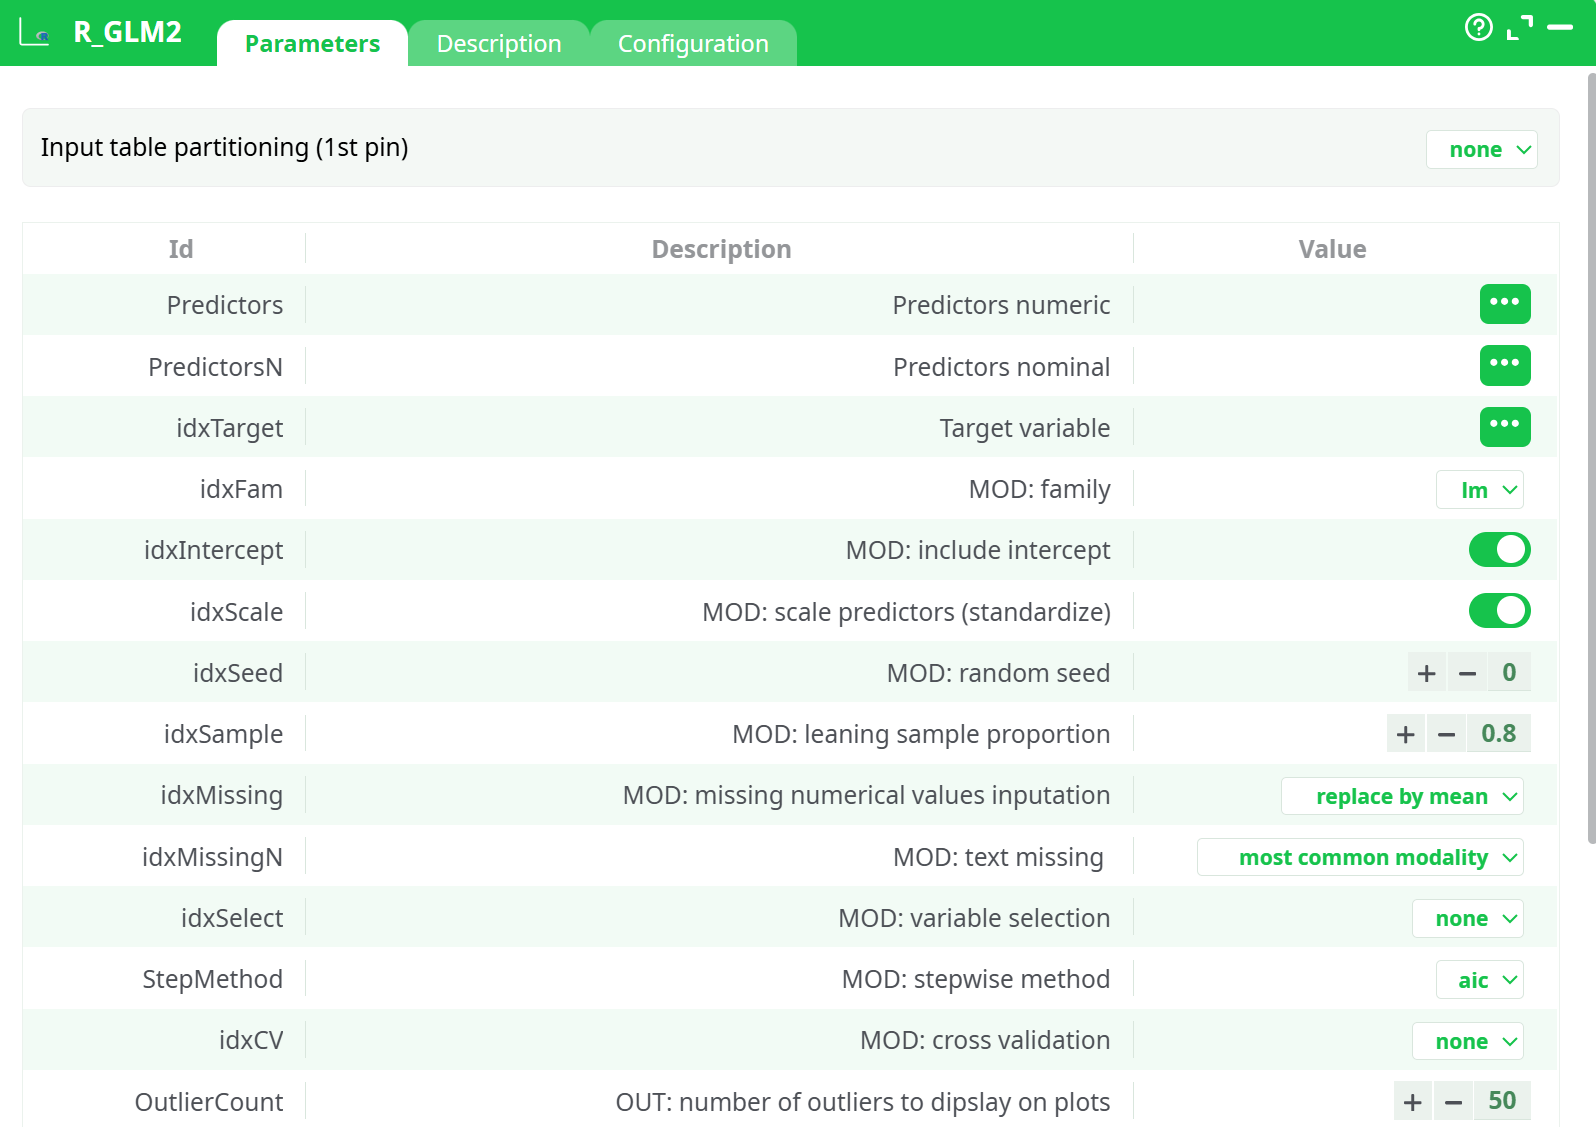1596x1127 pixels.
Task: Click the vertical scrollbar on right
Action: [1591, 458]
